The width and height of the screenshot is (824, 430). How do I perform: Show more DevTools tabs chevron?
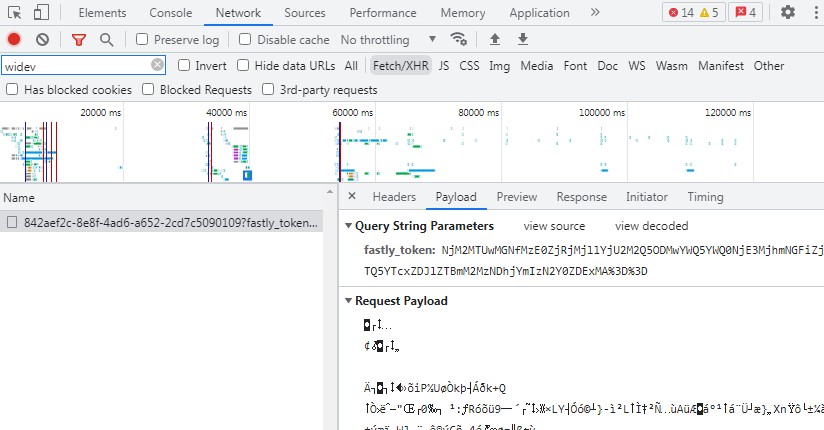pyautogui.click(x=595, y=13)
